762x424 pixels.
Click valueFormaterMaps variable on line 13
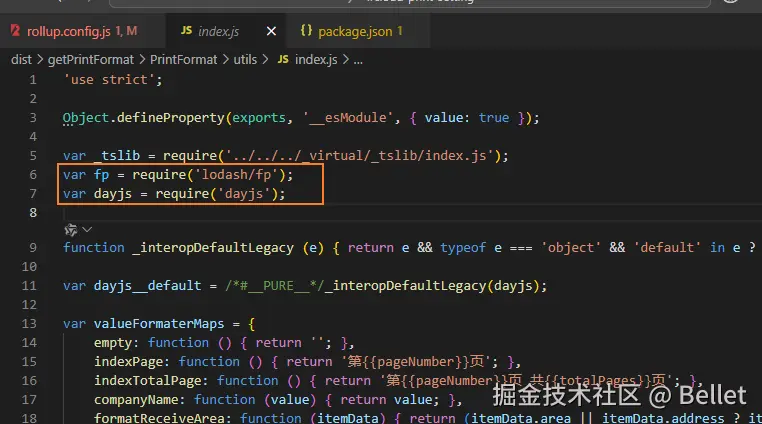click(159, 324)
